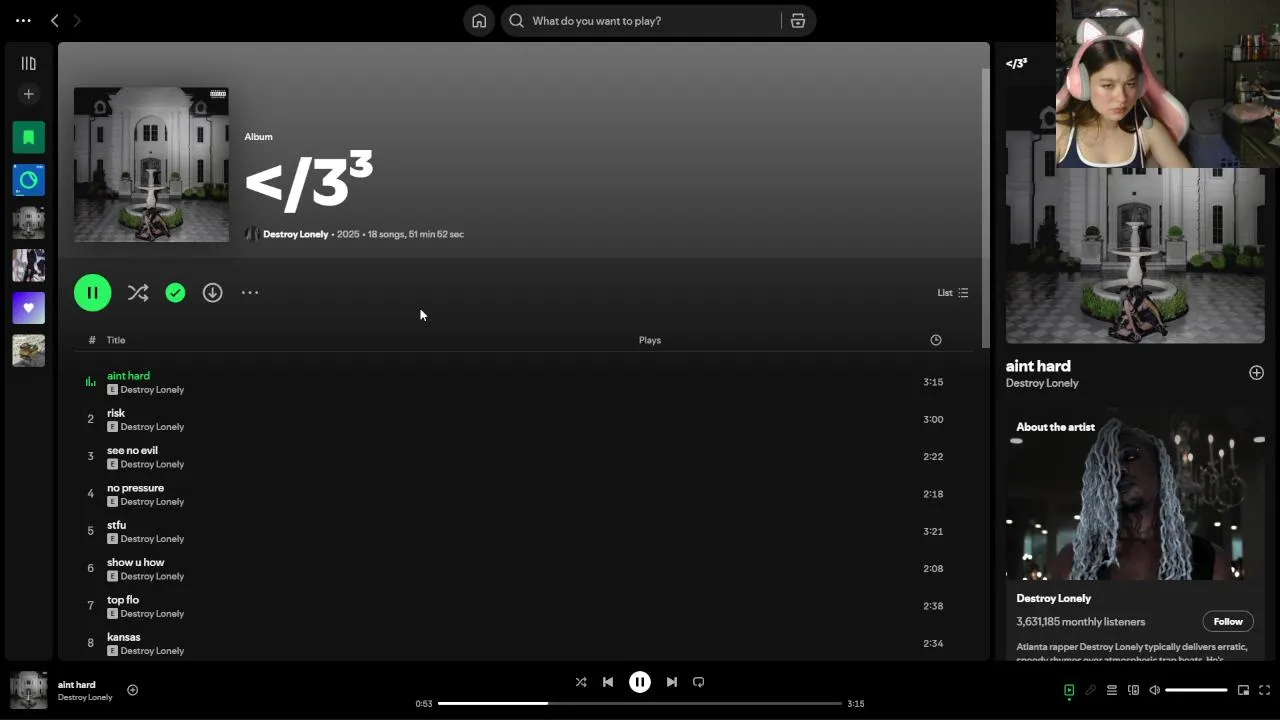The width and height of the screenshot is (1280, 720).
Task: Open Your Library panel icon
Action: (28, 63)
